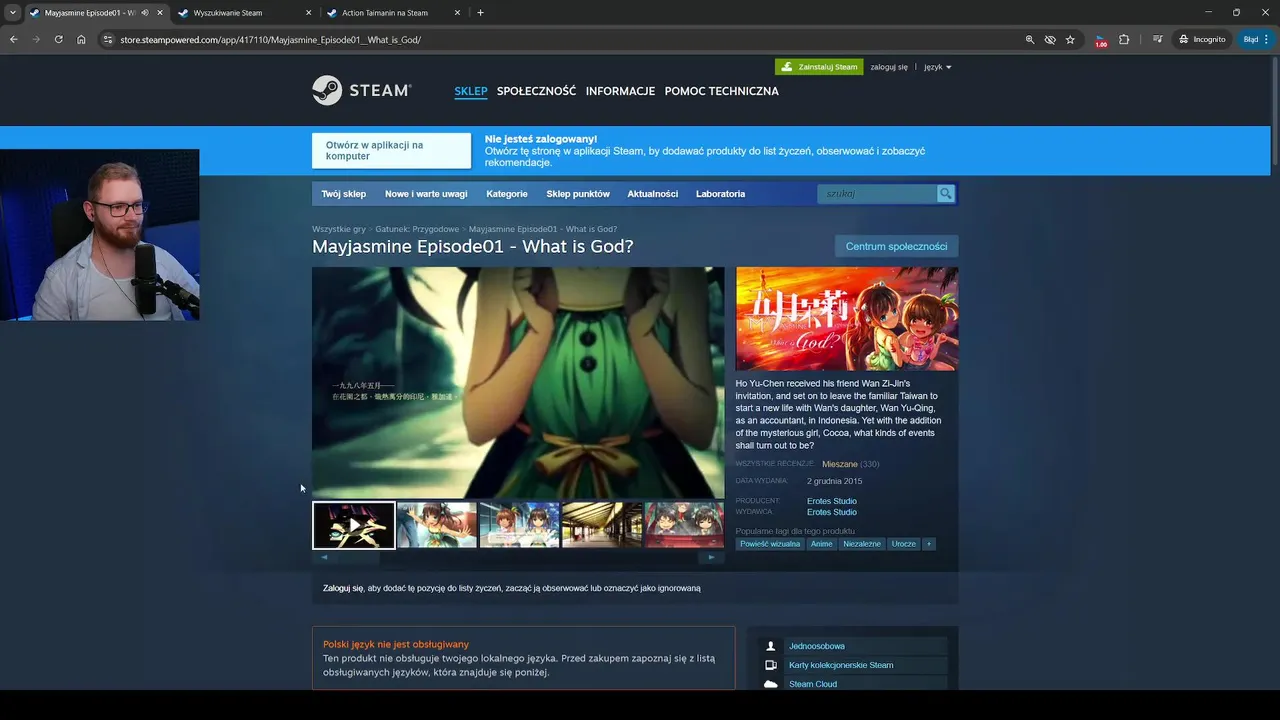This screenshot has width=1280, height=720.
Task: Close the Wyszukiwanie Steam tab
Action: point(307,13)
